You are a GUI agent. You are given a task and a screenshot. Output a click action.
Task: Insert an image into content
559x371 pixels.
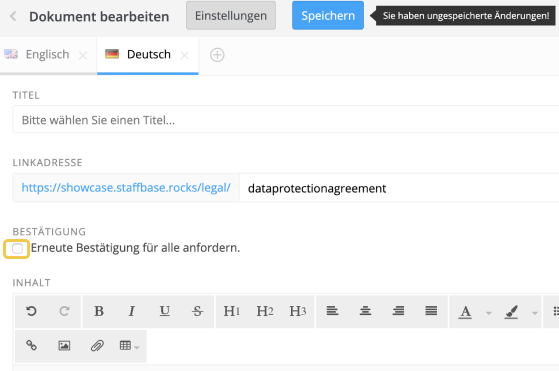[64, 345]
